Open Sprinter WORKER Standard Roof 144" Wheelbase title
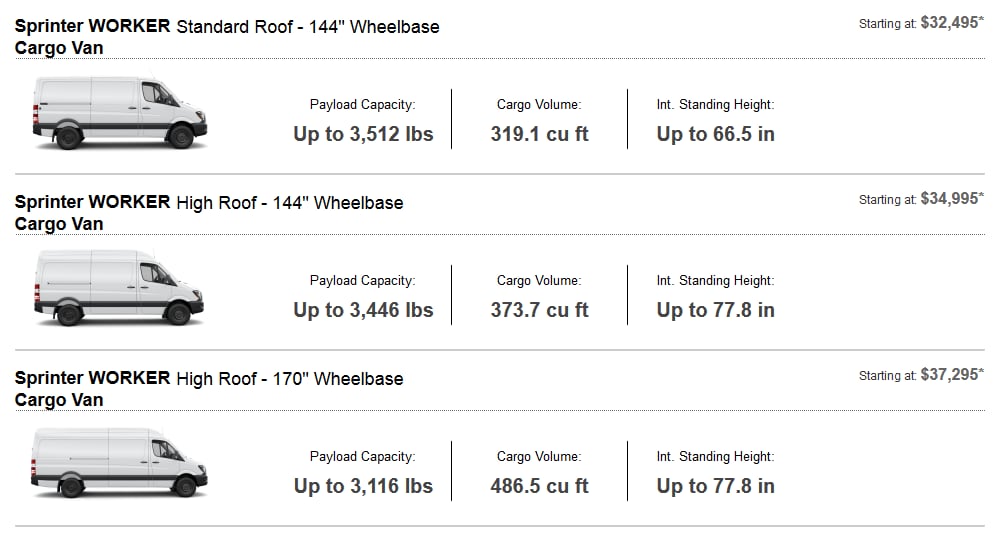This screenshot has width=1002, height=540. (x=227, y=37)
